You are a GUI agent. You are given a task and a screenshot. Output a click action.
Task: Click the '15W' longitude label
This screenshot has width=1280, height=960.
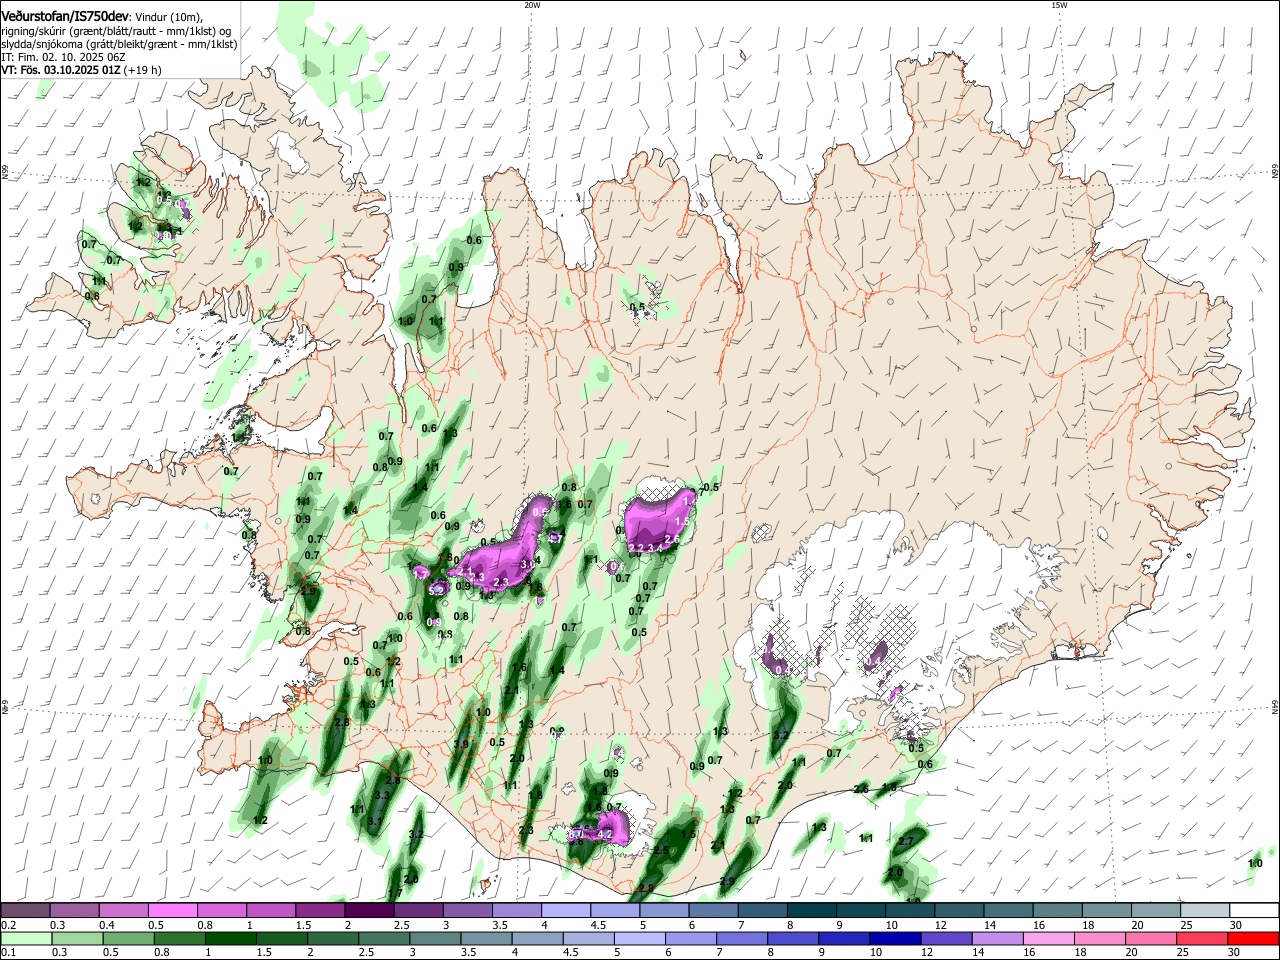click(1059, 5)
